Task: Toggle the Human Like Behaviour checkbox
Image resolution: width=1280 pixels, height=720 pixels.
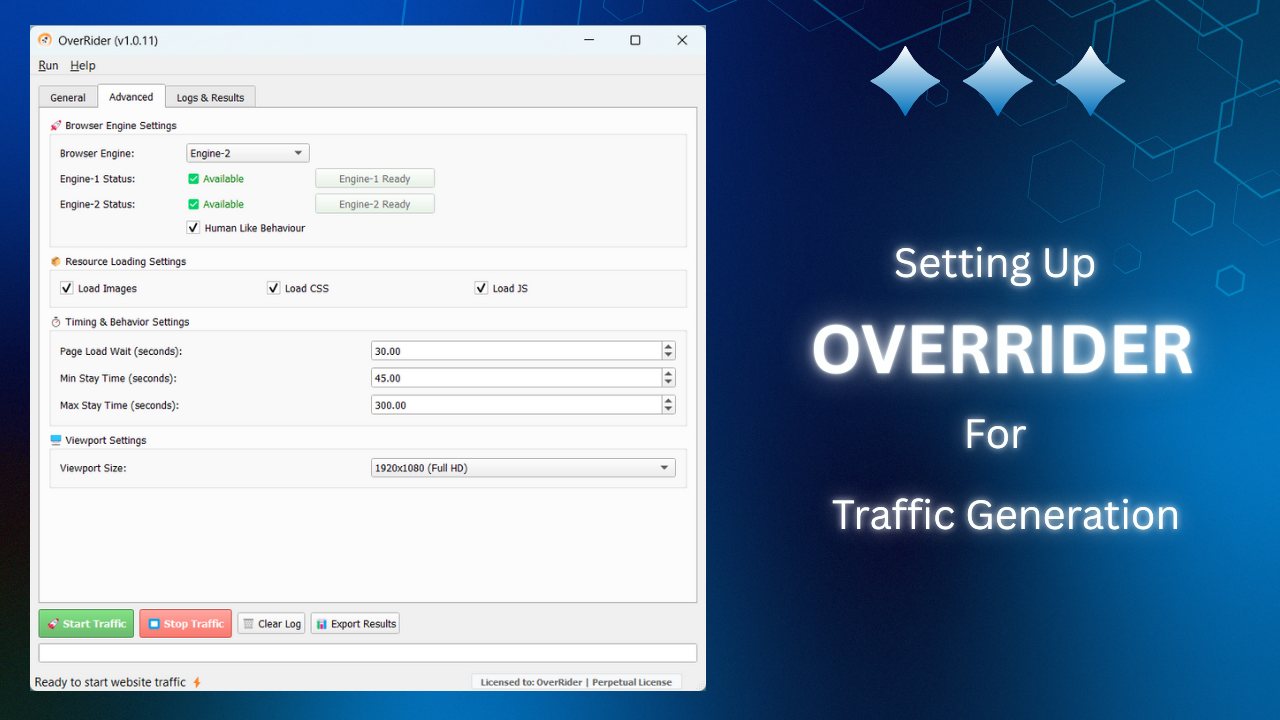Action: click(194, 228)
